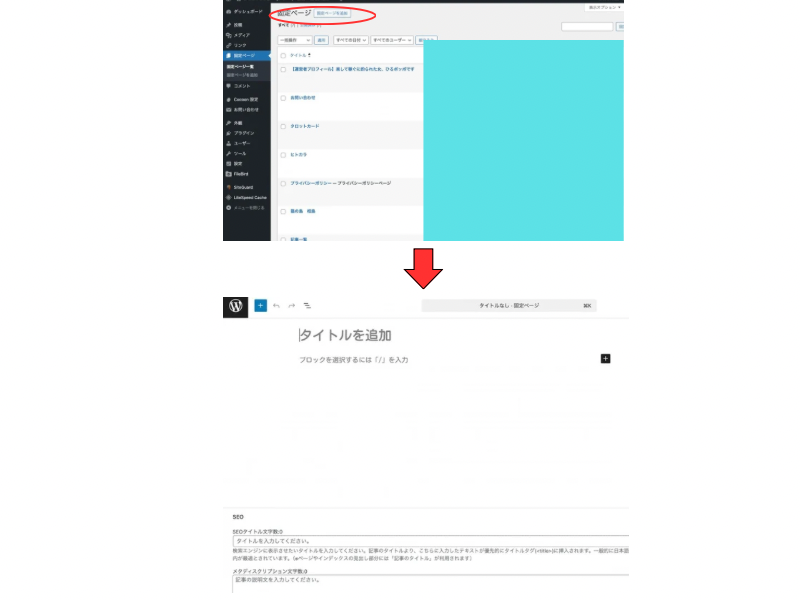Open LiteSpeed Cache in the sidebar
Image resolution: width=800 pixels, height=600 pixels.
(246, 197)
